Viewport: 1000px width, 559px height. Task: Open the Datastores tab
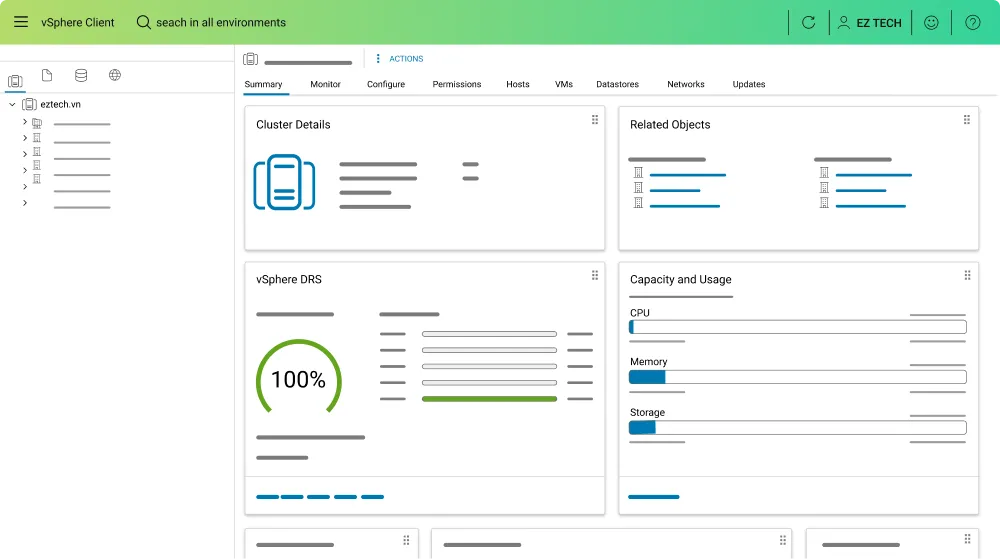tap(617, 84)
